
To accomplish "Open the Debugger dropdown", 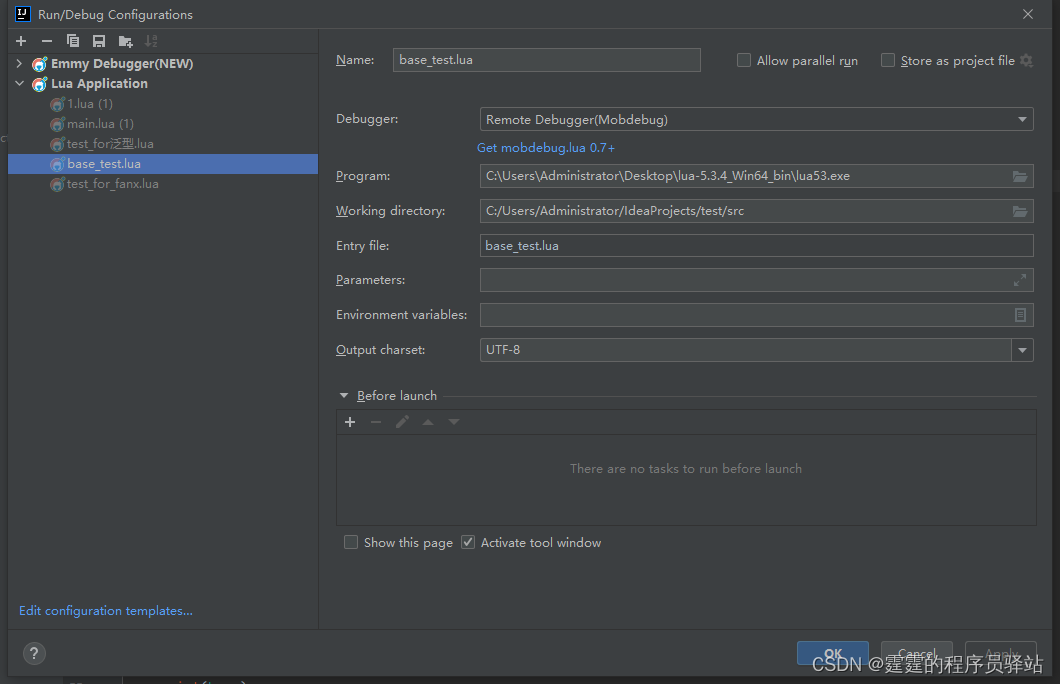I will 756,120.
